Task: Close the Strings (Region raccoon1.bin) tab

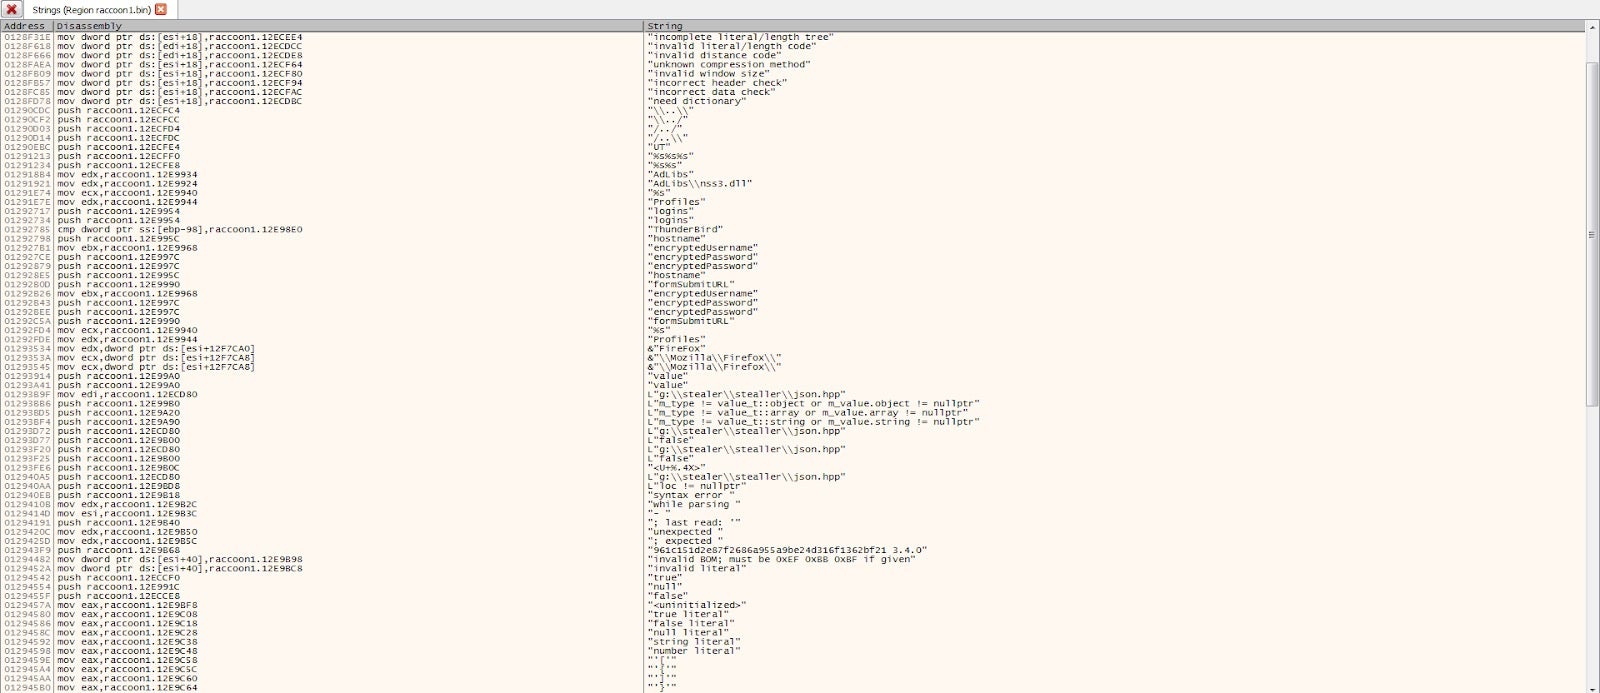Action: pos(161,10)
